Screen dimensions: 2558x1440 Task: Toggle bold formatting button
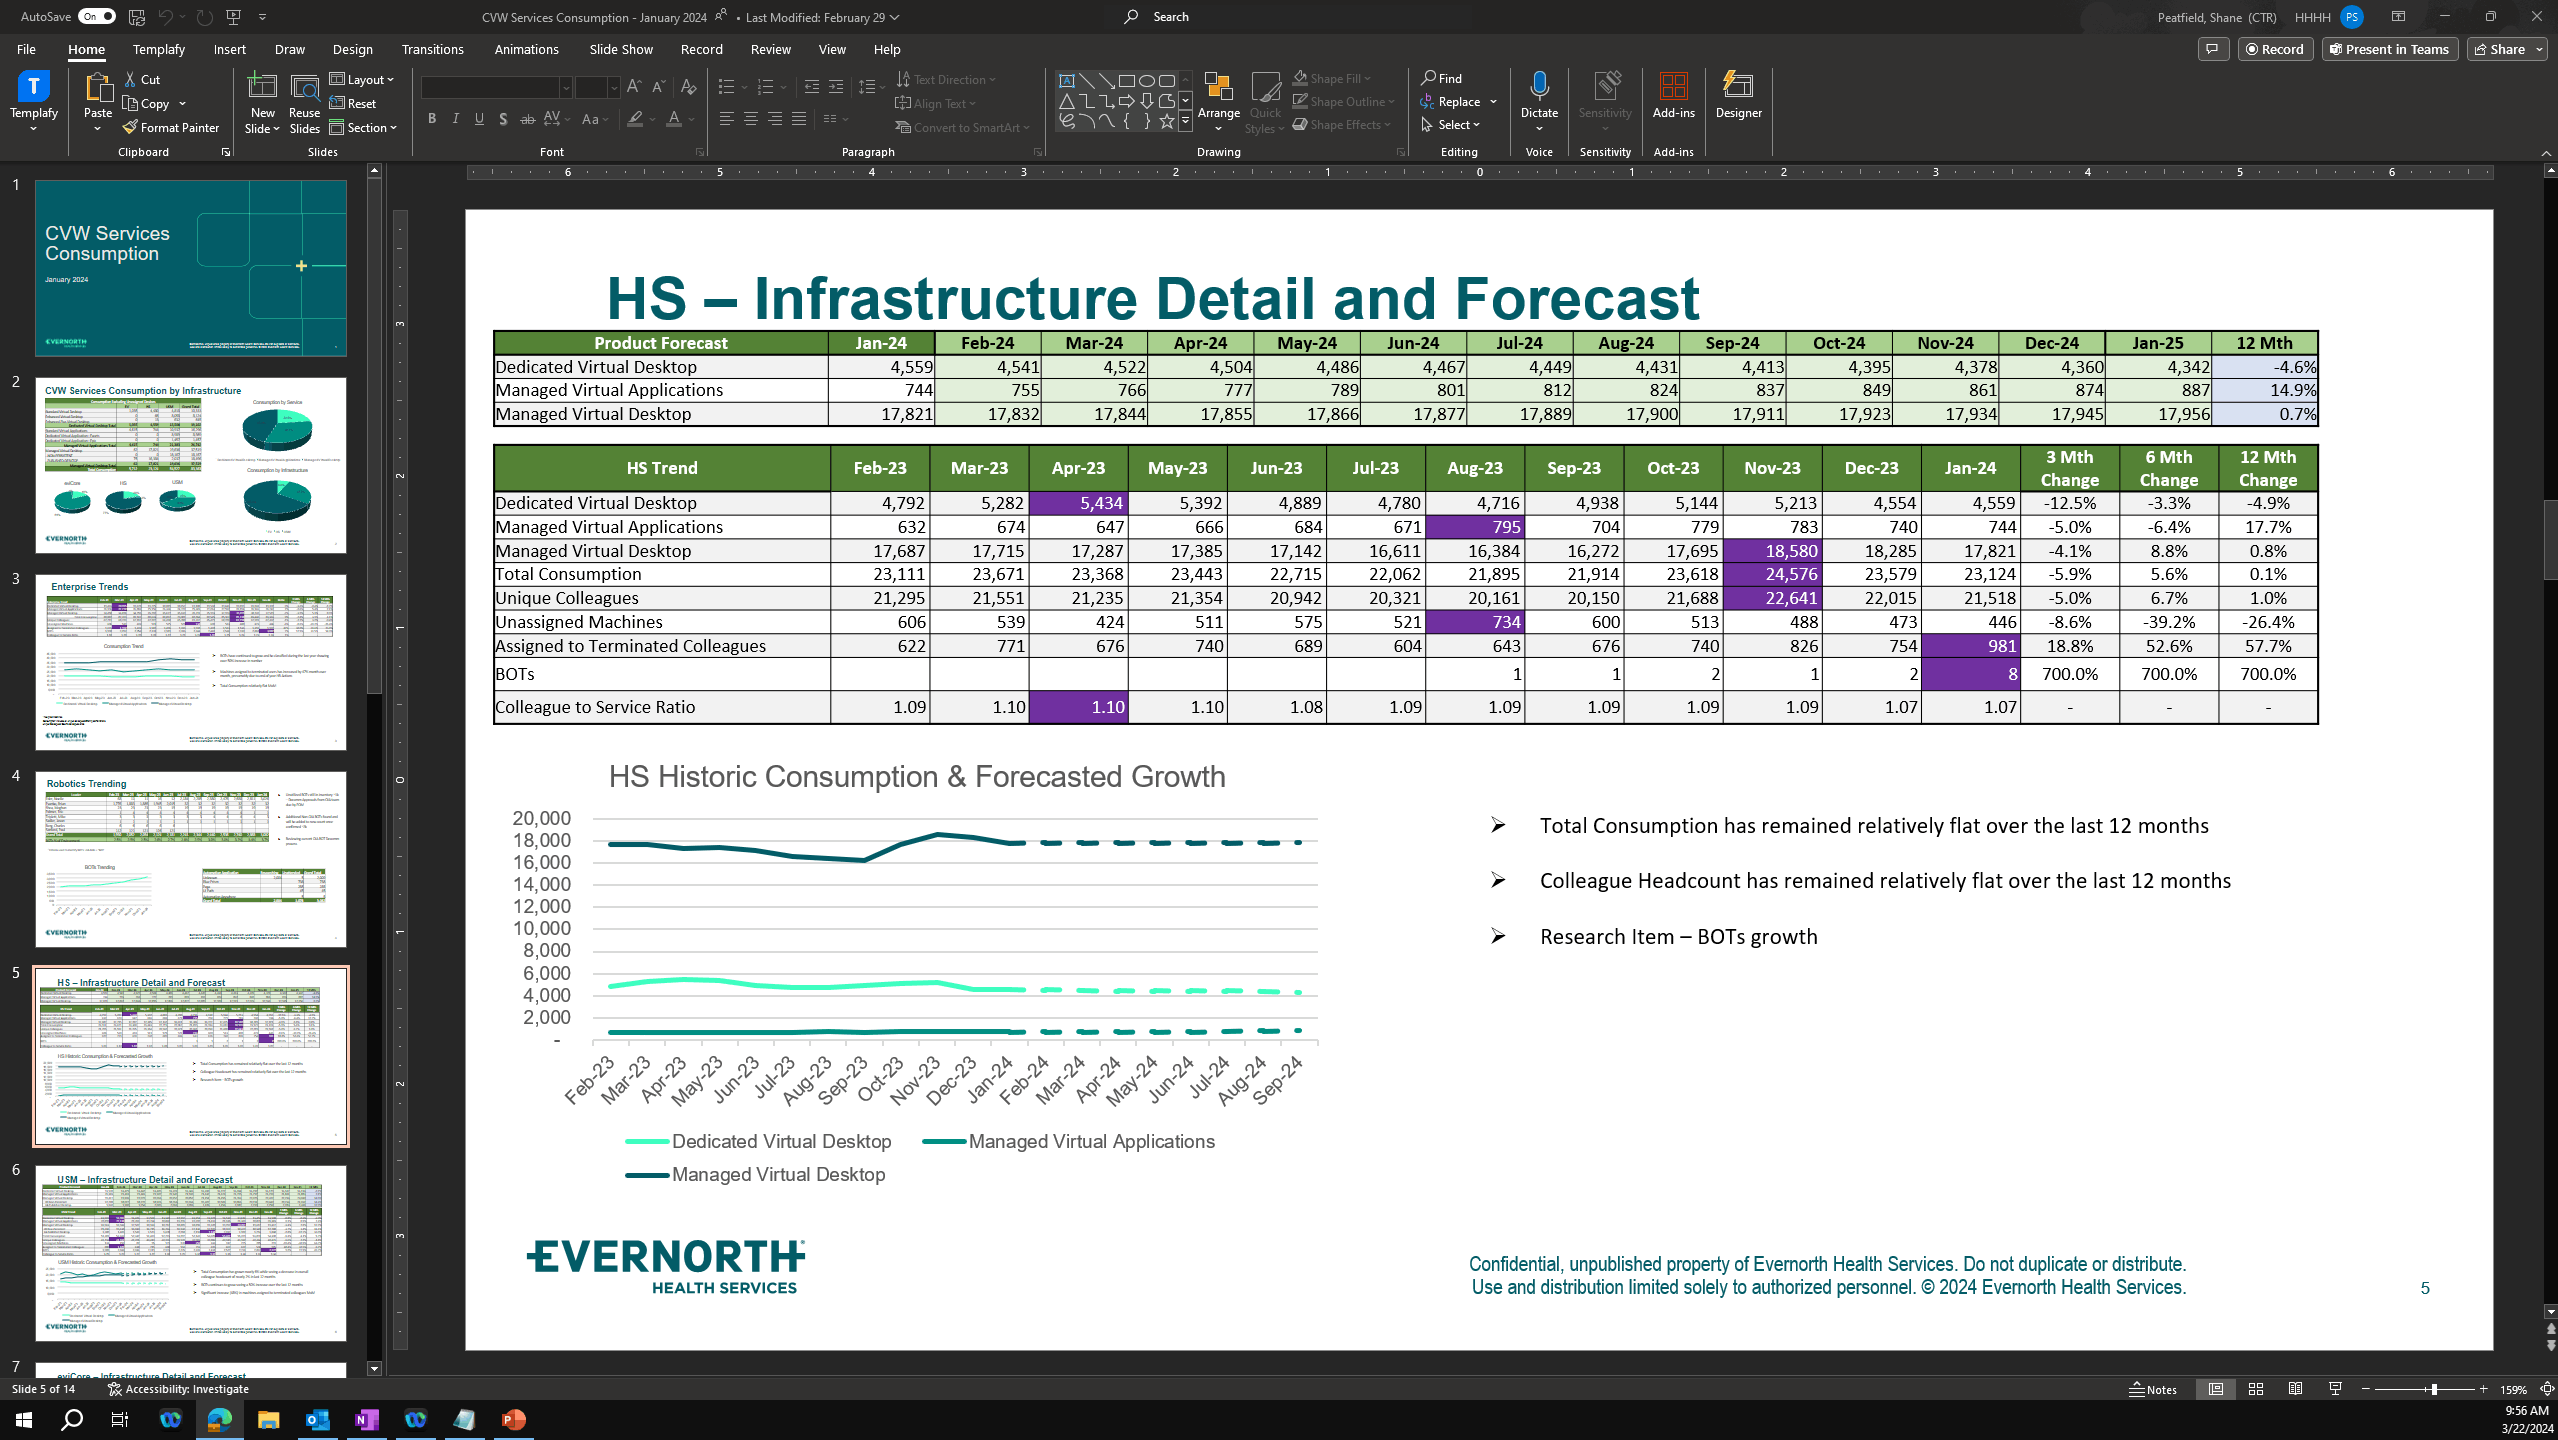coord(432,119)
